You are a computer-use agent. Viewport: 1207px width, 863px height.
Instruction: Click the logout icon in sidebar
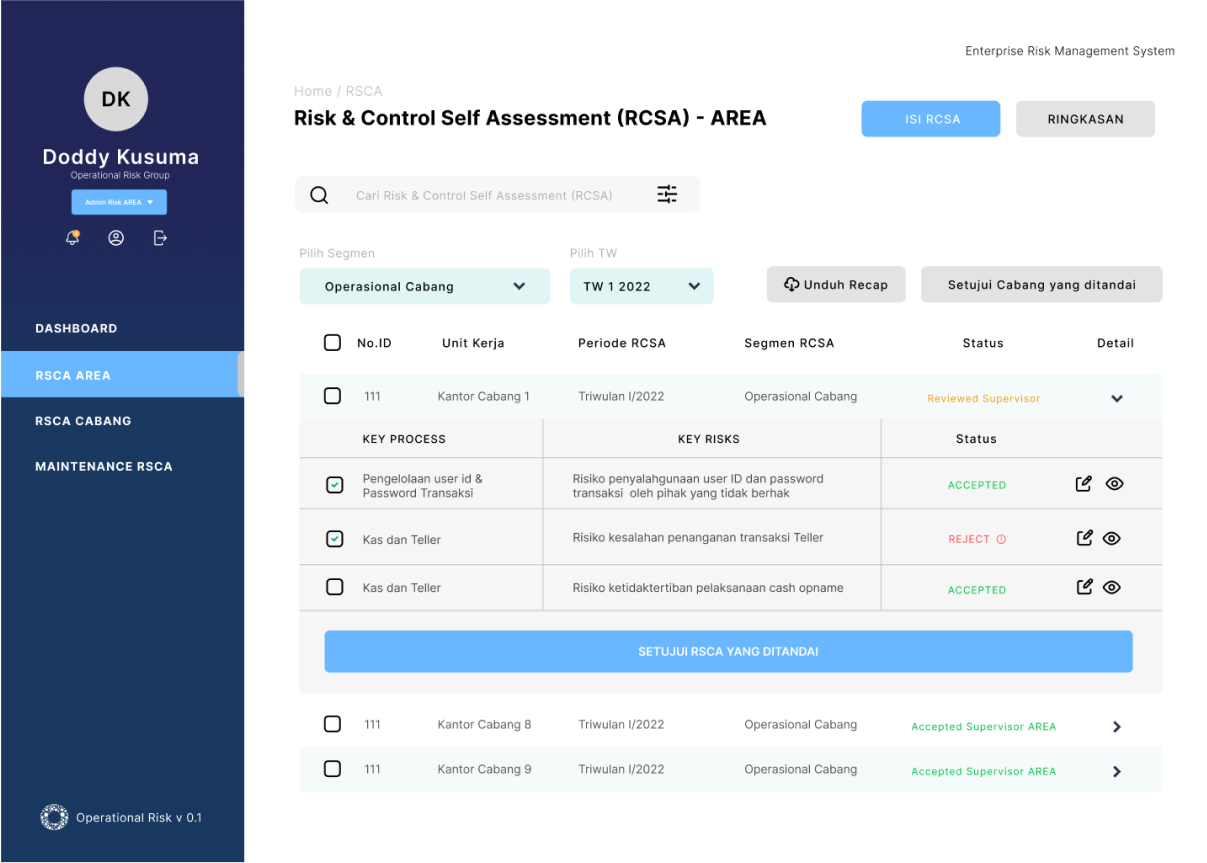pyautogui.click(x=160, y=238)
